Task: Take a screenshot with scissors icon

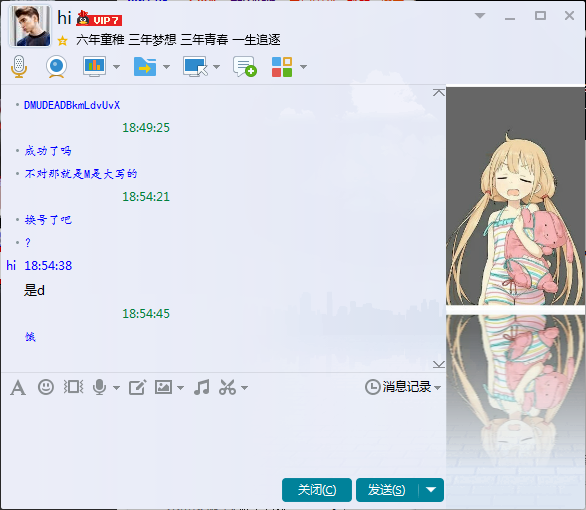Action: pos(228,387)
